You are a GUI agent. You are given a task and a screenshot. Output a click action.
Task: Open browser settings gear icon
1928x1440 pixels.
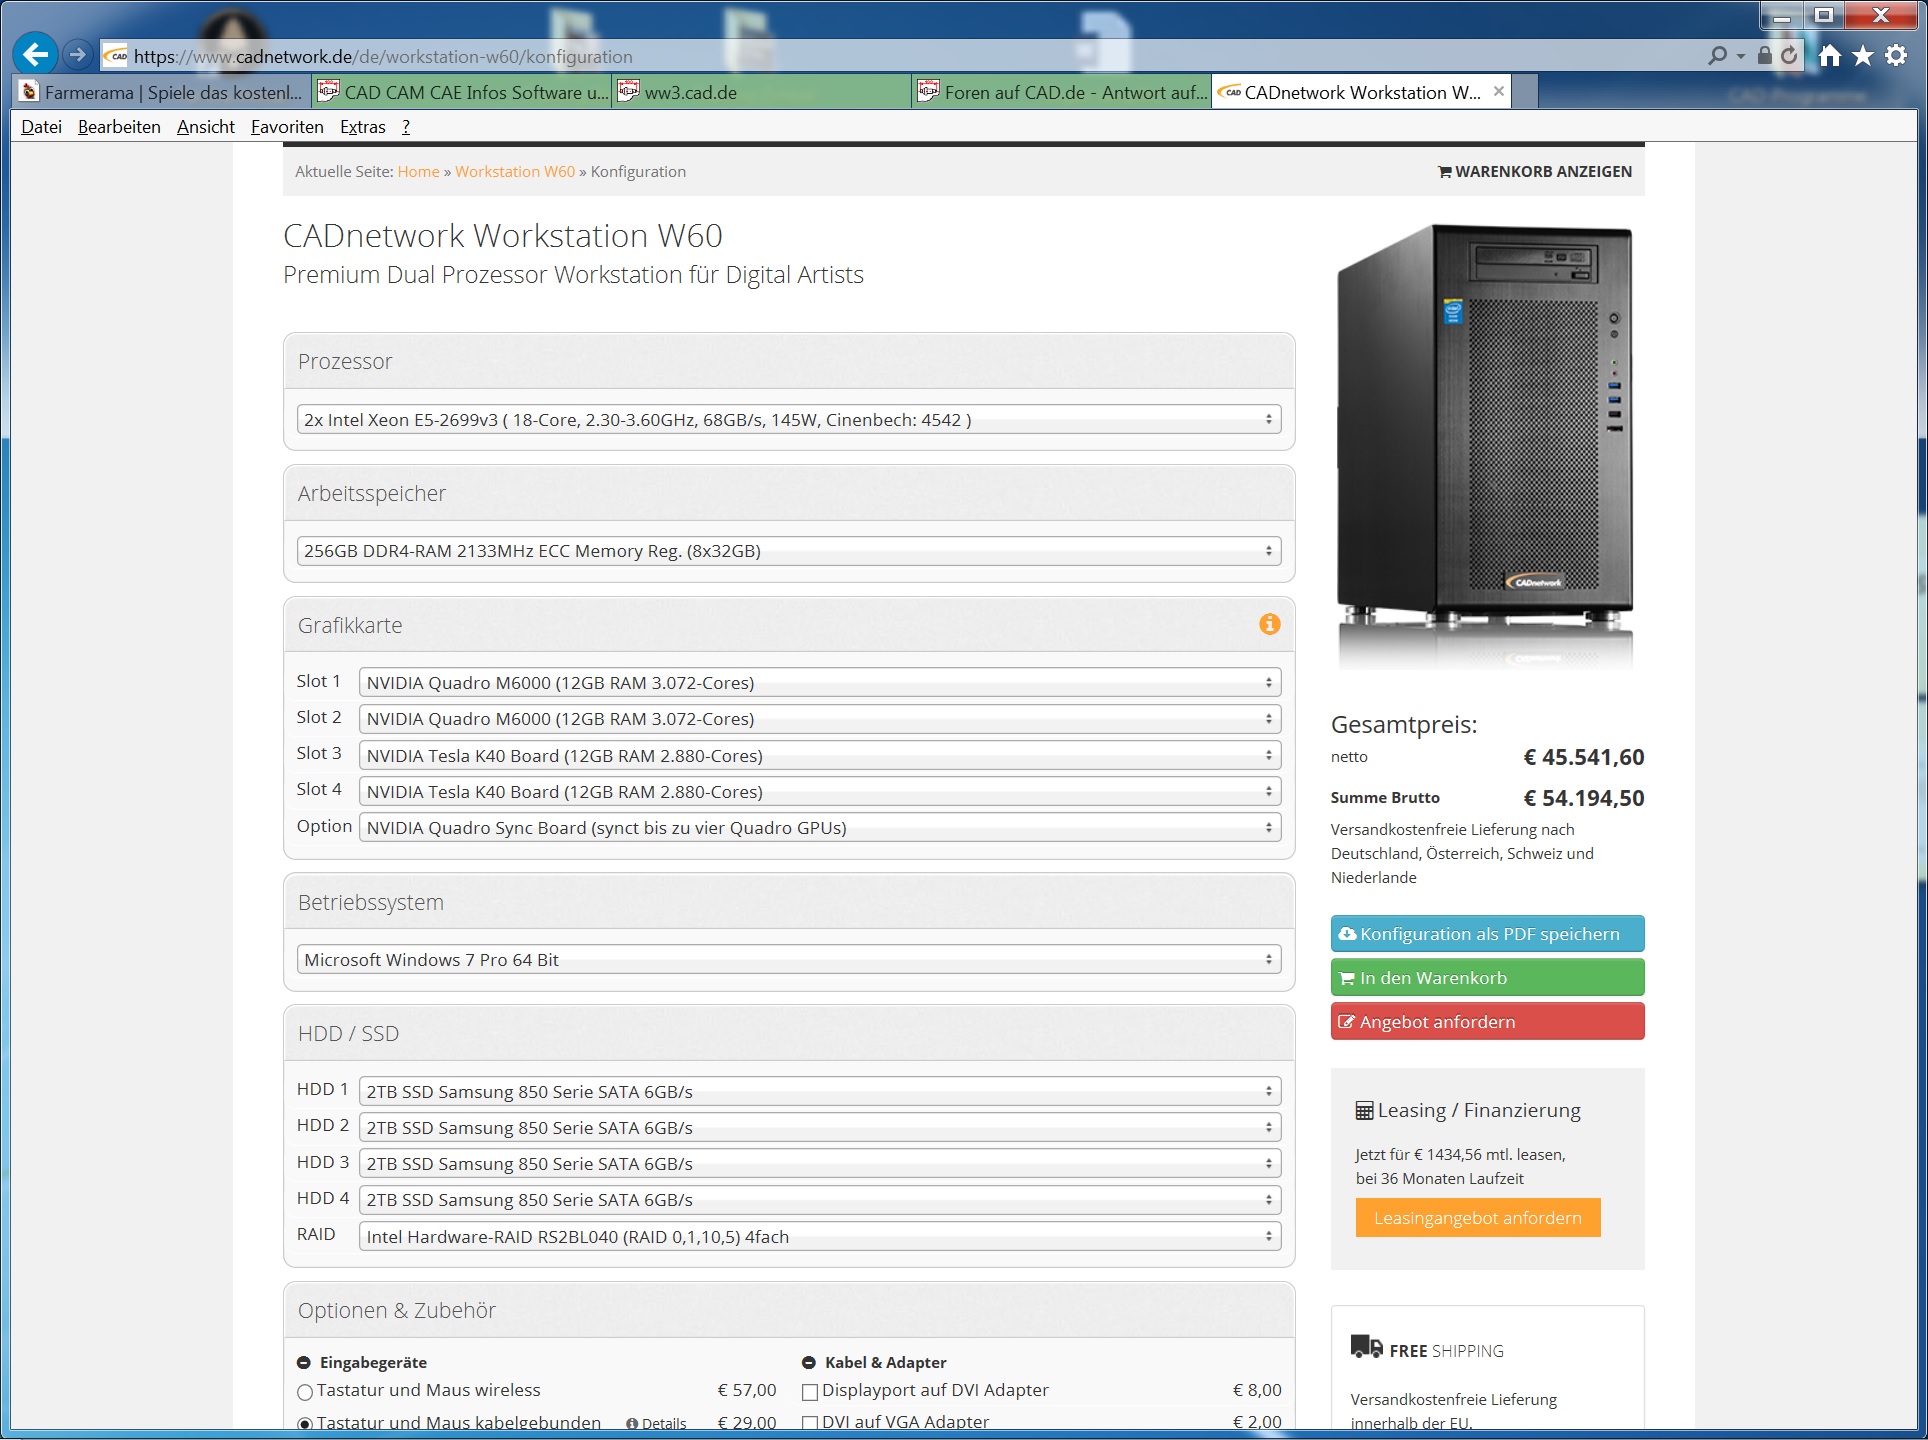[x=1896, y=56]
